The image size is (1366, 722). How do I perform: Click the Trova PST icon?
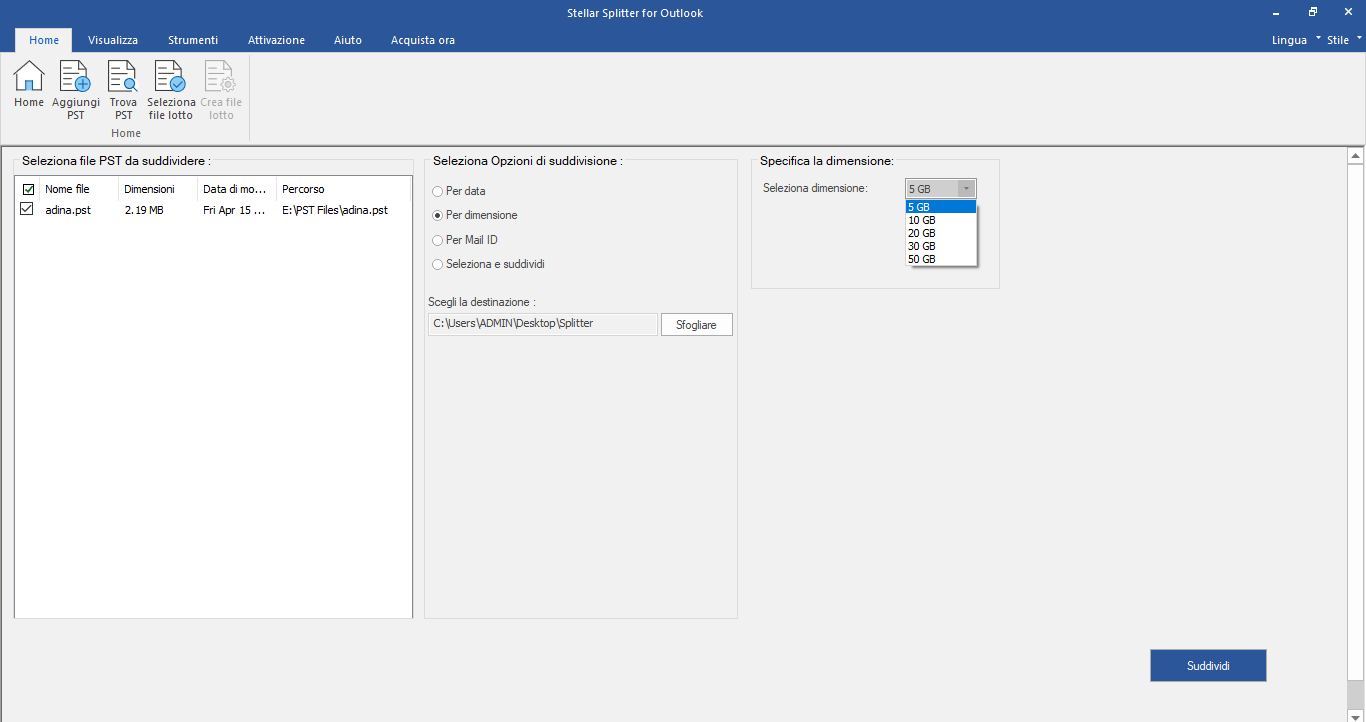click(123, 90)
